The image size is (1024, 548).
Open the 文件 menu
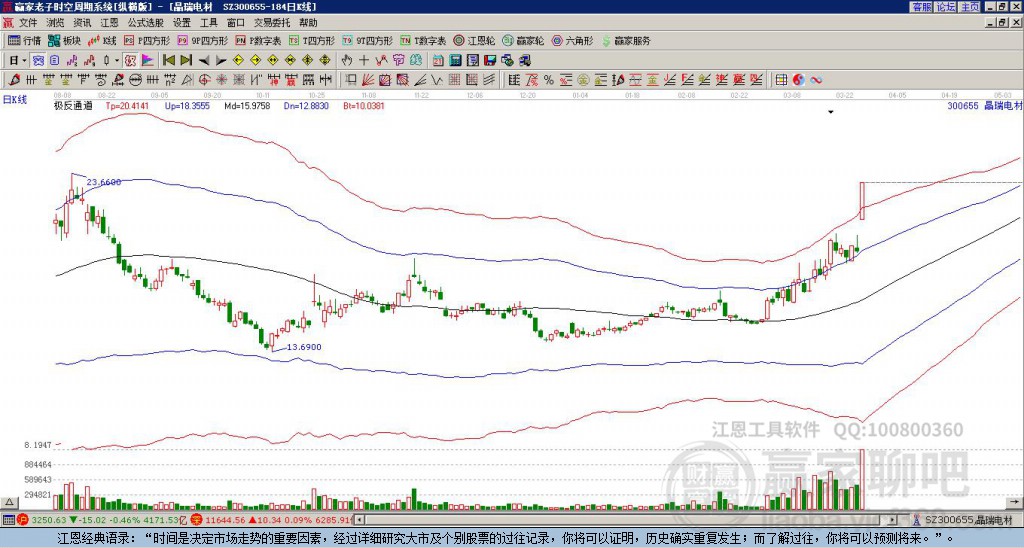click(28, 23)
